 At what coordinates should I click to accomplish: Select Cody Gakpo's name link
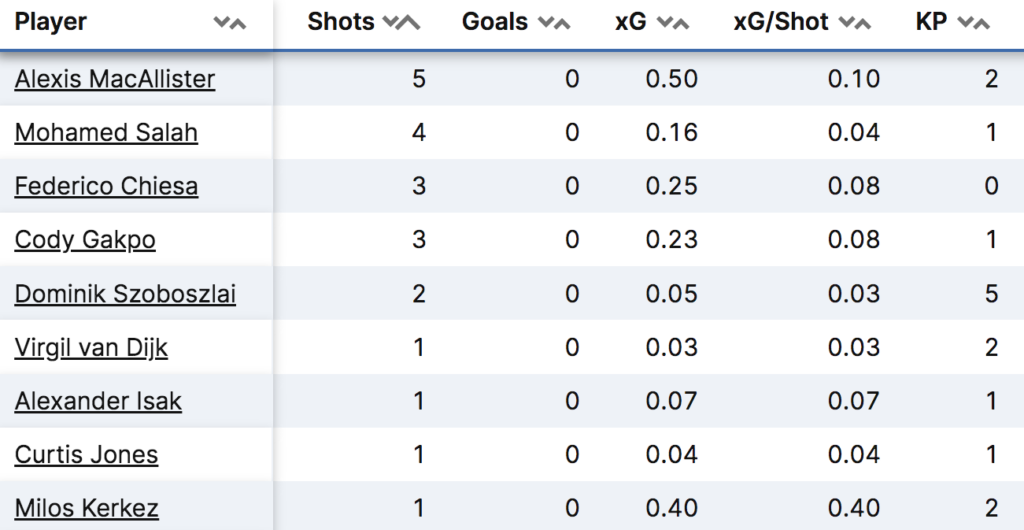85,240
